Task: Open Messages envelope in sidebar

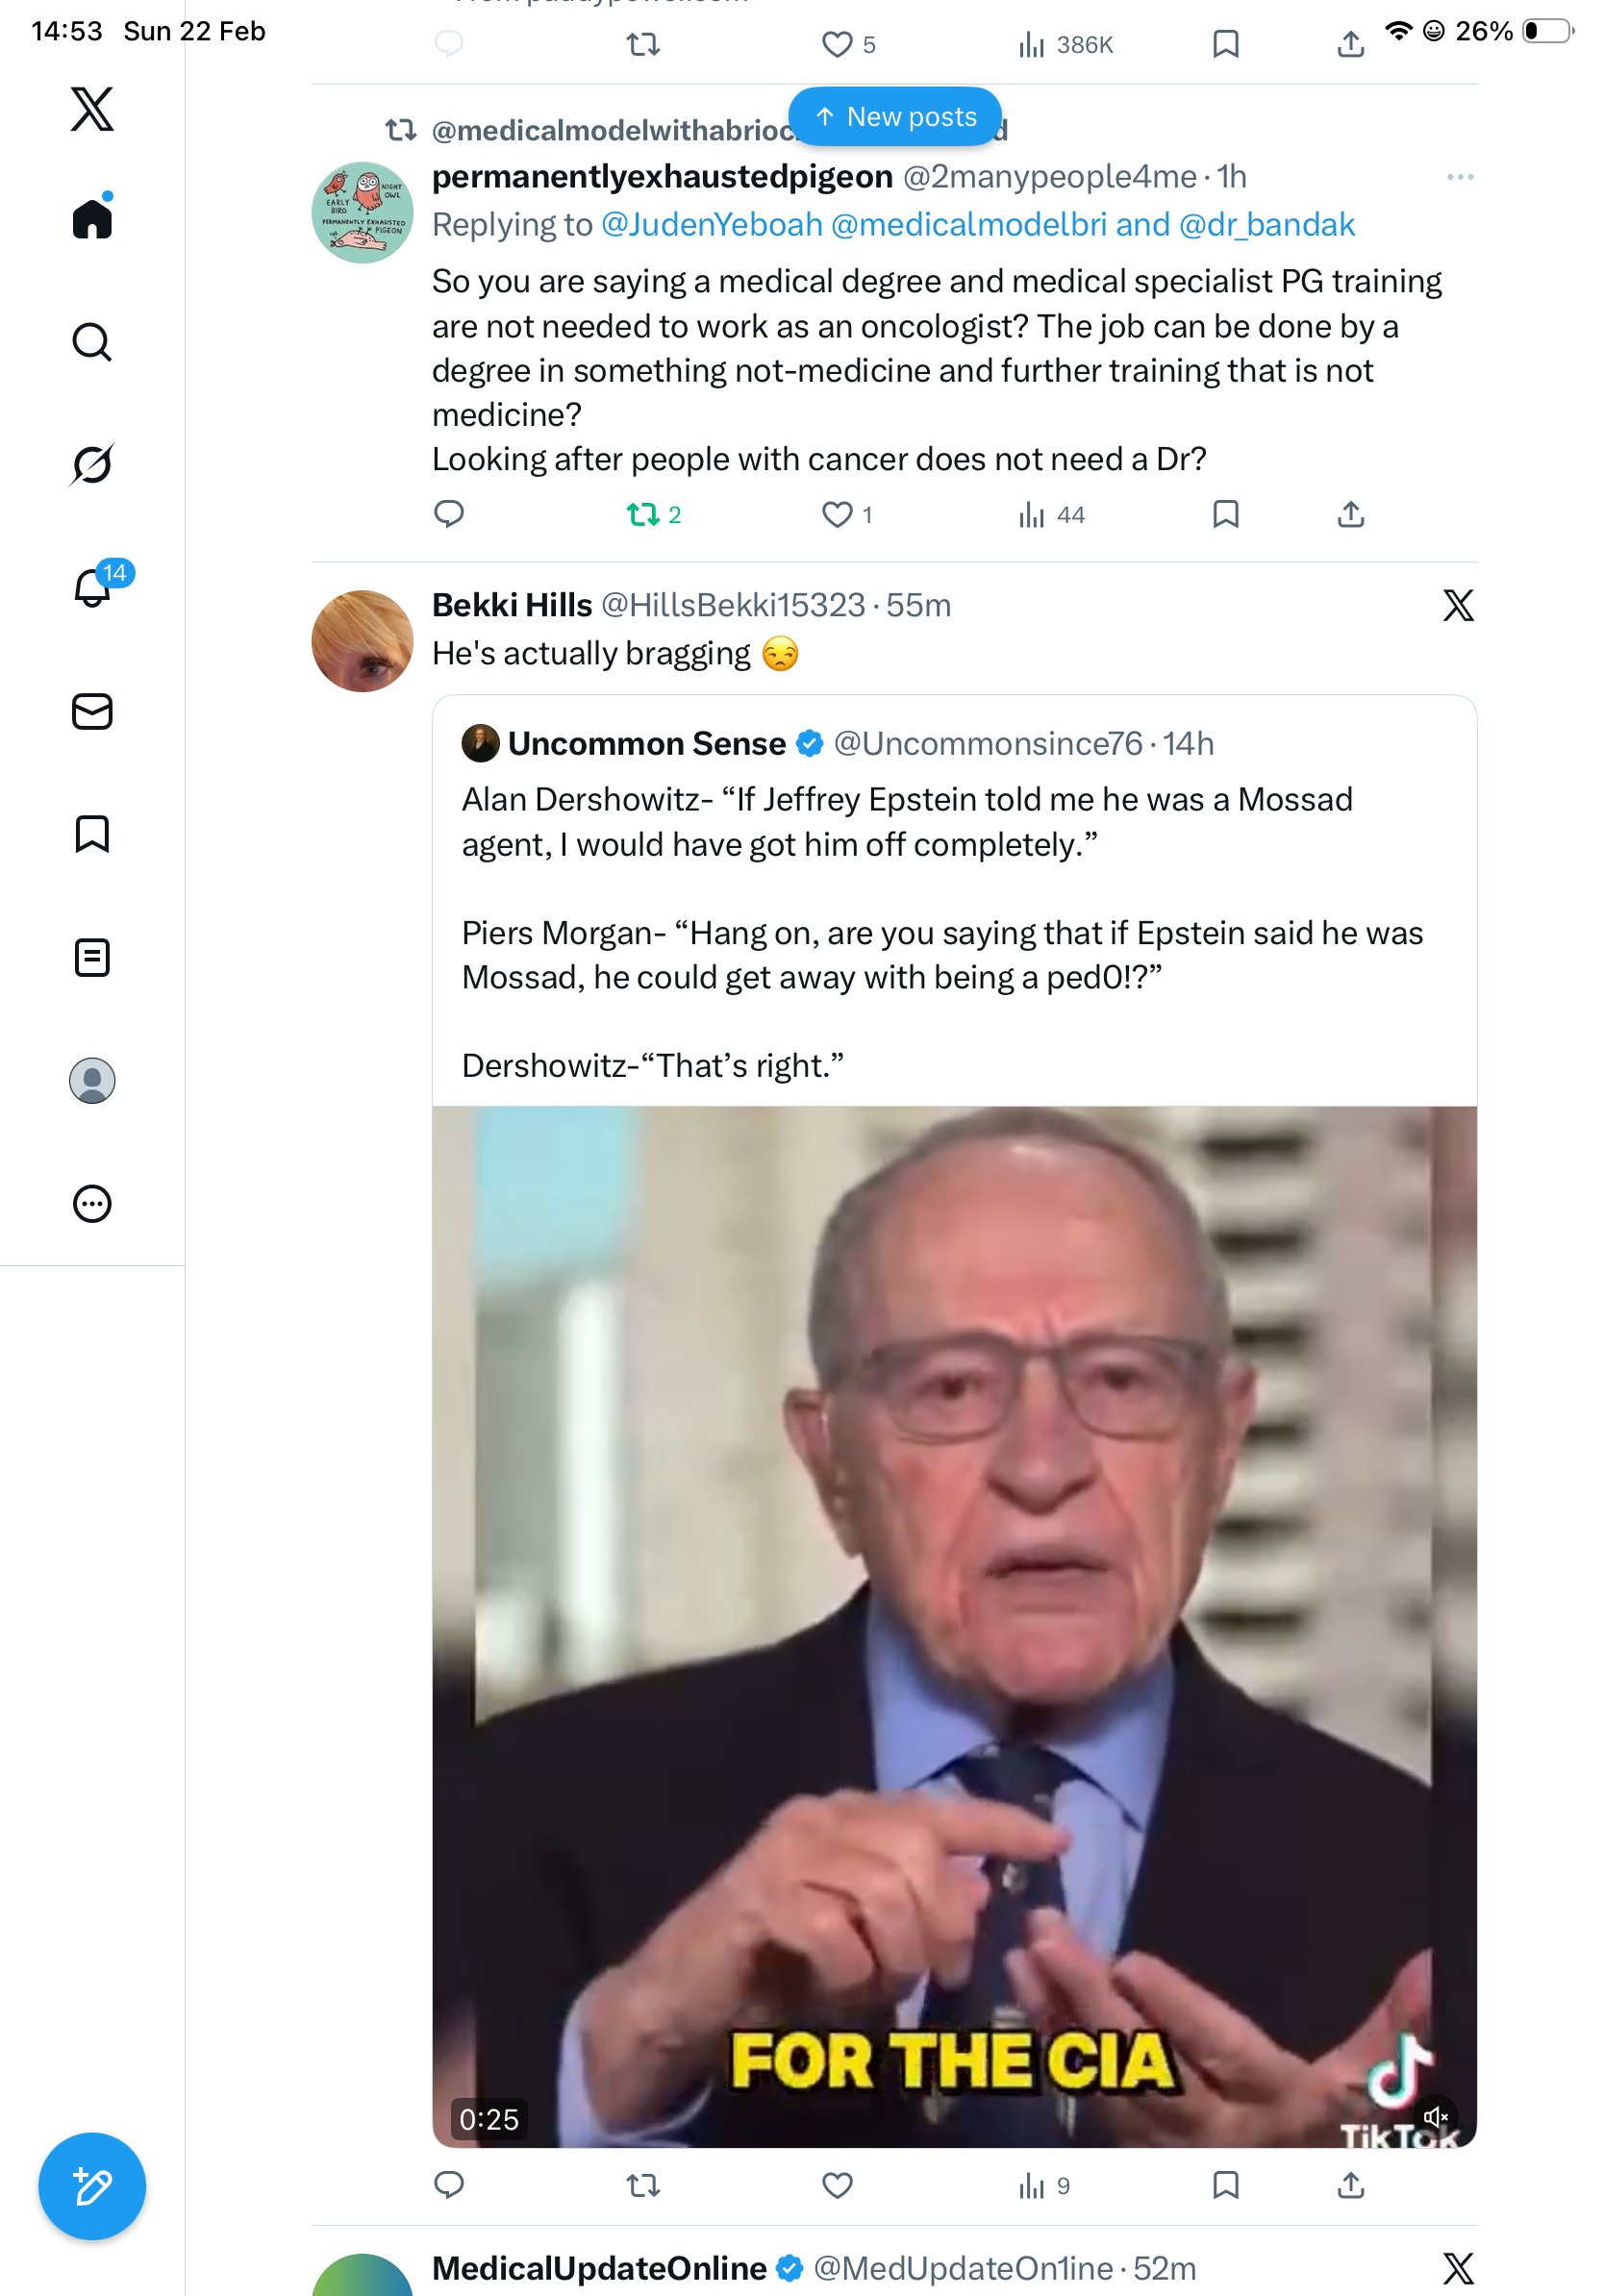Action: click(x=92, y=712)
